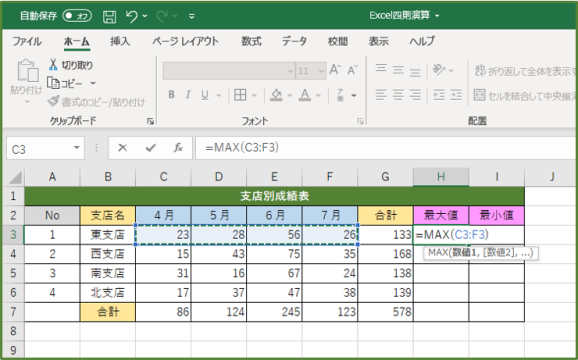Click the 最大値 header cell

(441, 215)
